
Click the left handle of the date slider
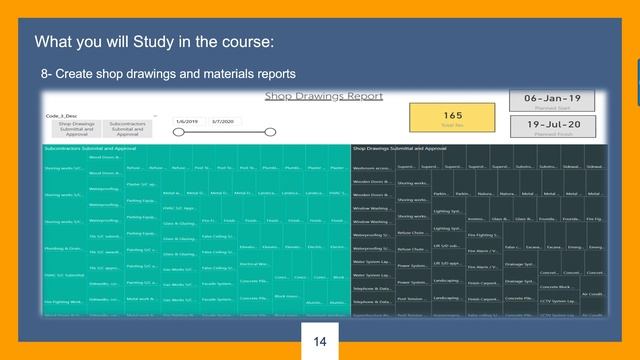tap(178, 132)
